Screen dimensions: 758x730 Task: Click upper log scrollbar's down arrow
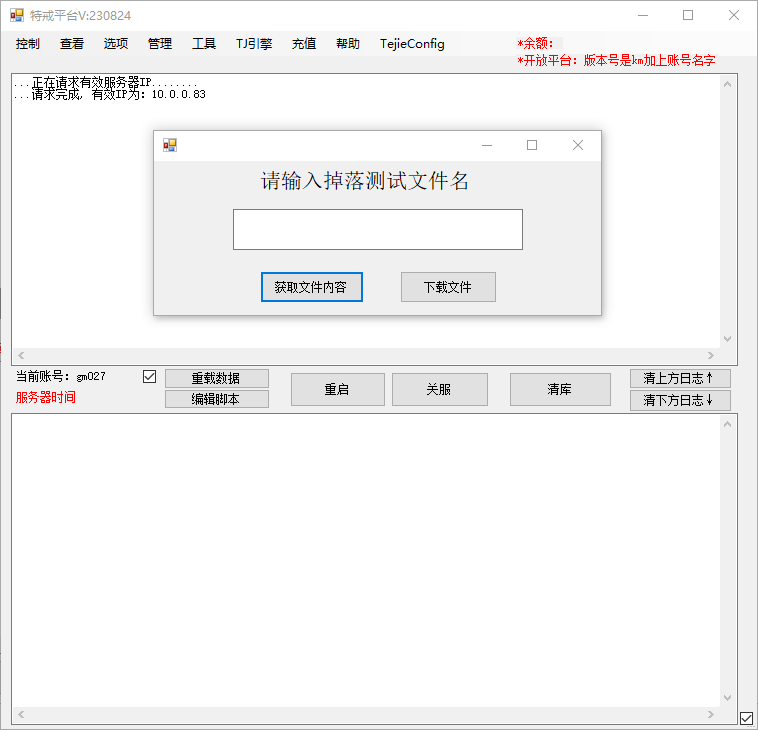click(727, 339)
